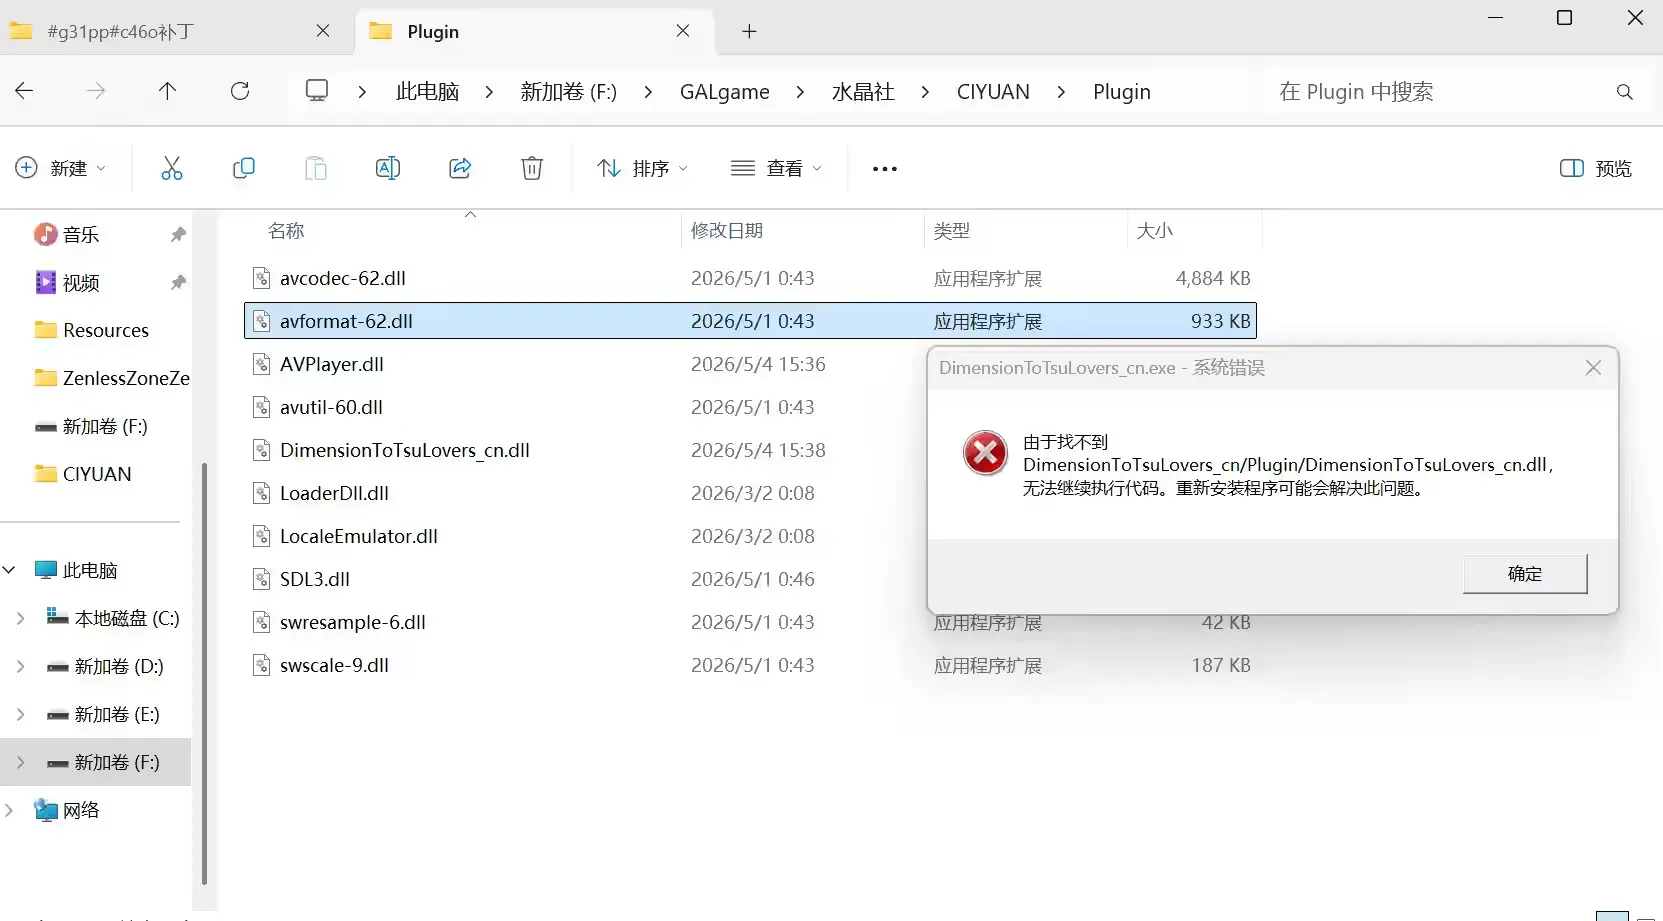This screenshot has height=921, width=1663.
Task: Click the Delete trash can icon
Action: 532,168
